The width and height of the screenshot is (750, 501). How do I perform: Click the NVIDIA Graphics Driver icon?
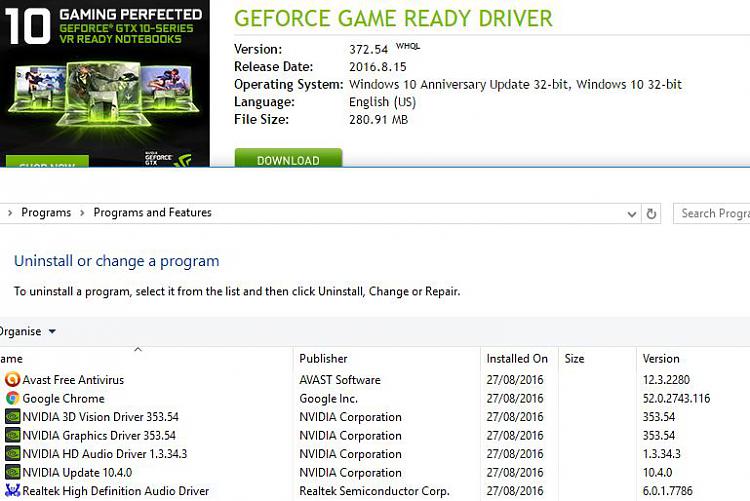coord(12,435)
